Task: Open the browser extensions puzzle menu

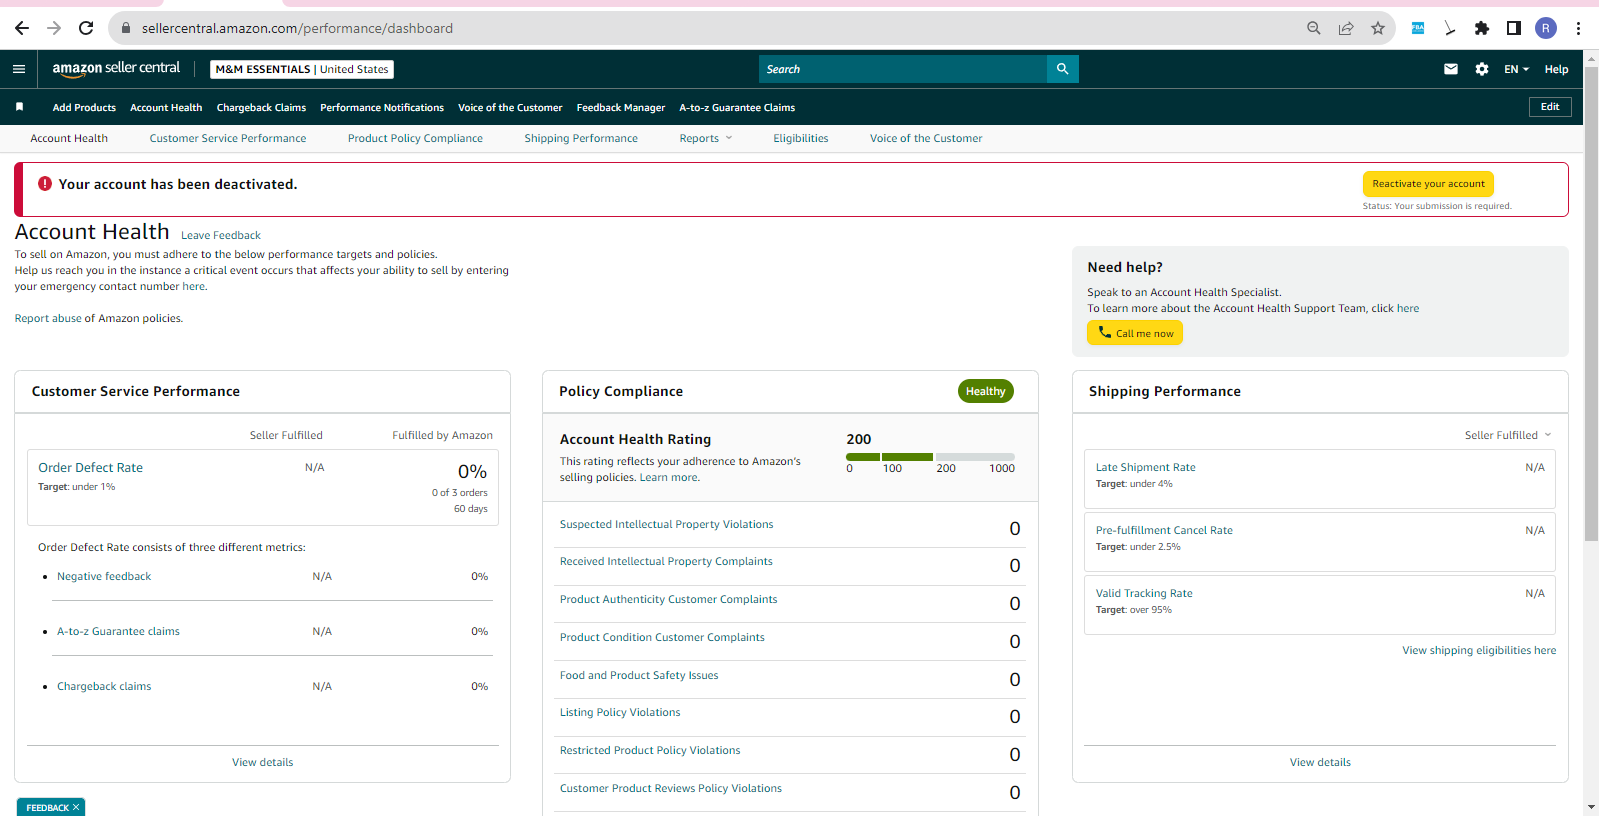Action: [1482, 28]
